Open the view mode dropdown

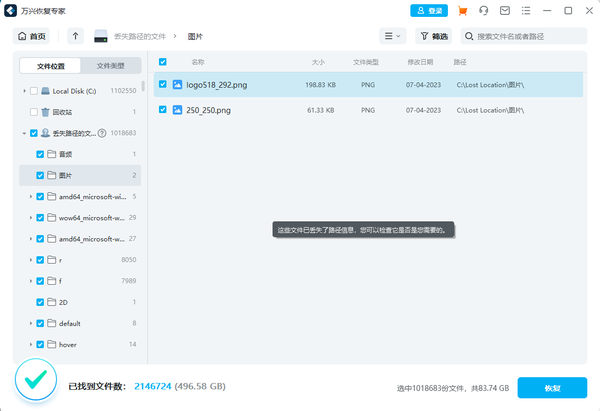pyautogui.click(x=392, y=36)
